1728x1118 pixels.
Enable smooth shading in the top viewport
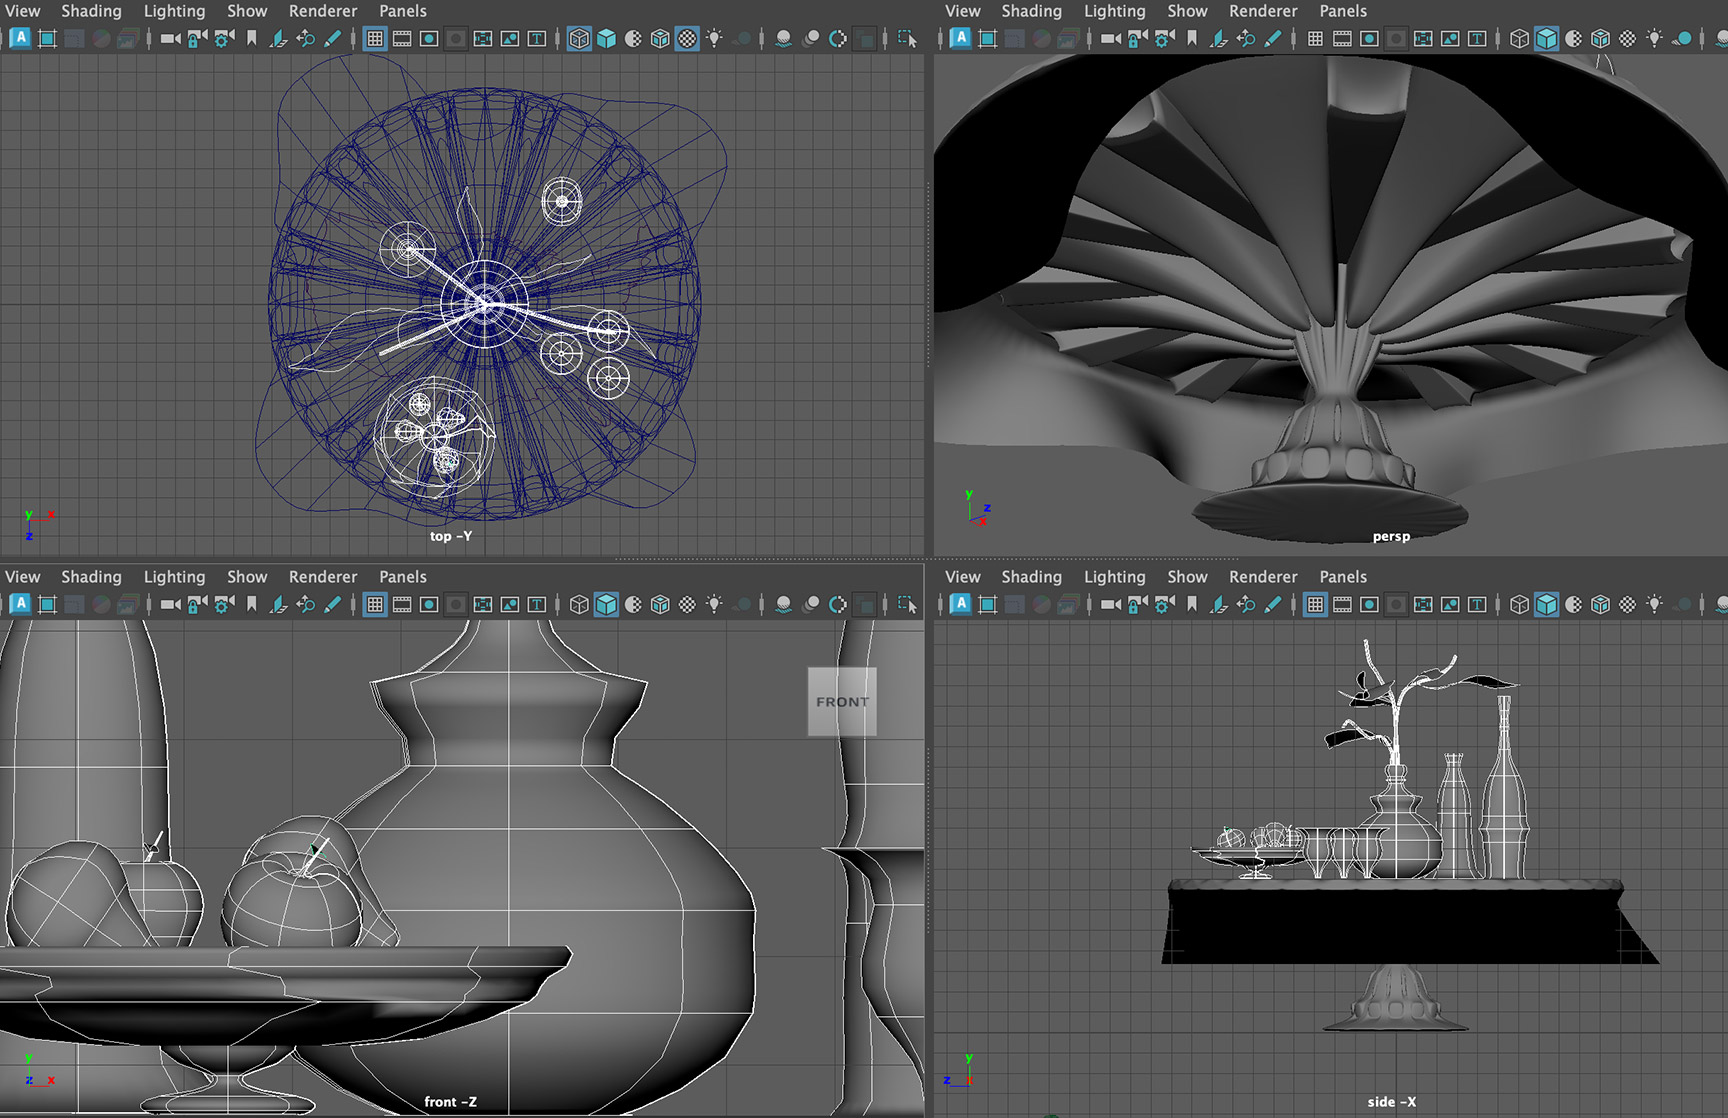point(607,39)
